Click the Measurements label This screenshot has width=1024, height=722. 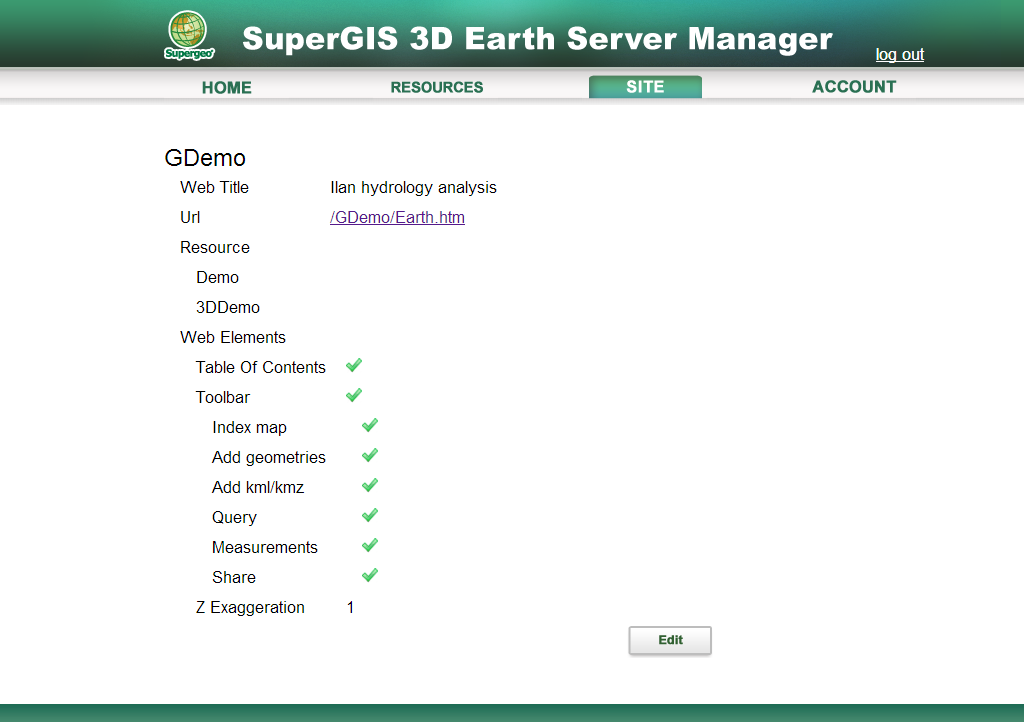[264, 548]
